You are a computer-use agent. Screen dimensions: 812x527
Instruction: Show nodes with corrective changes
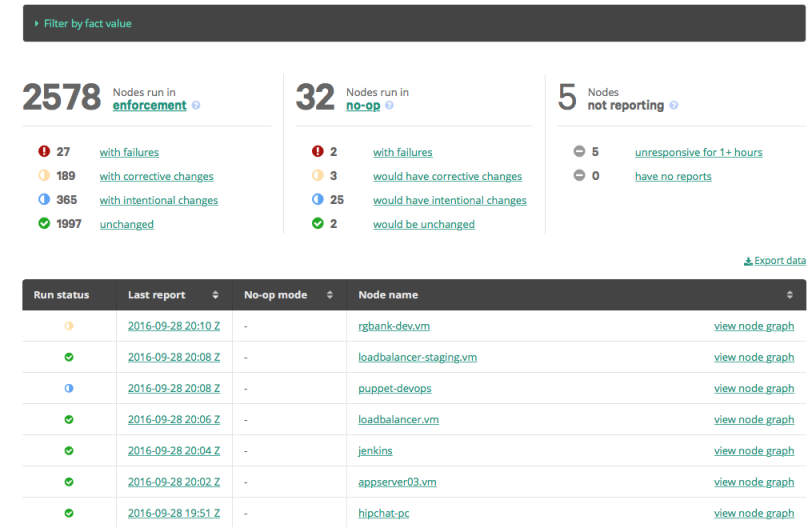[x=156, y=176]
